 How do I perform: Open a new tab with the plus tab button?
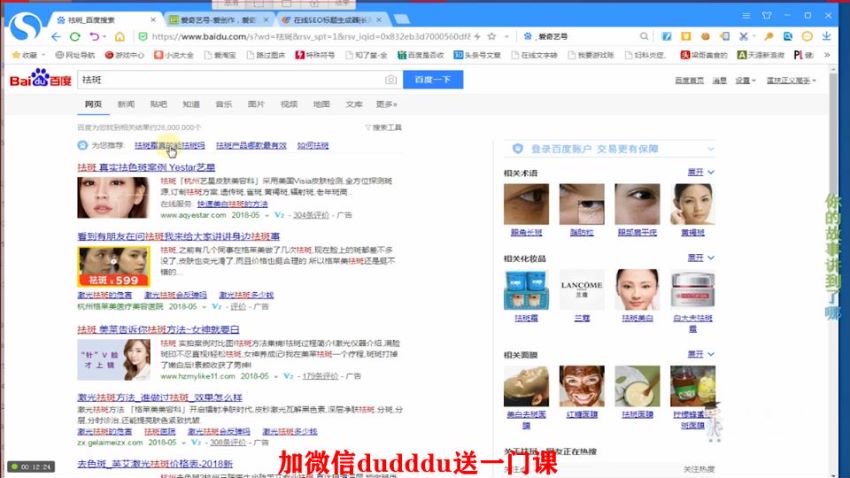(x=402, y=20)
